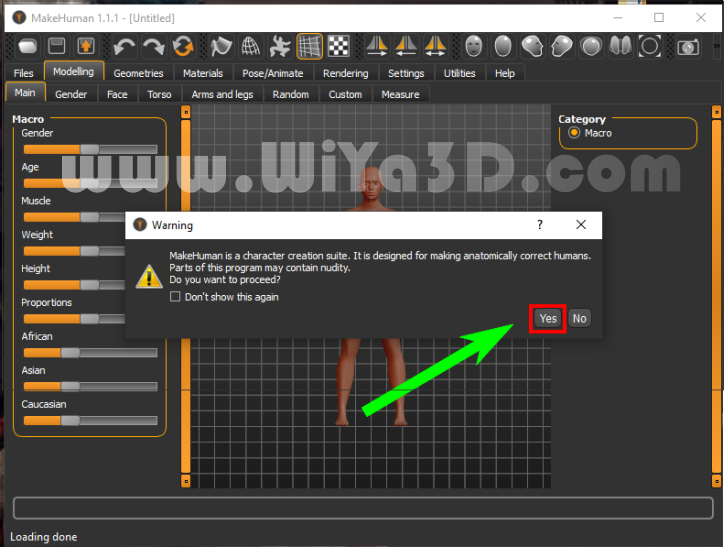Select the Top view head icon

tap(591, 47)
